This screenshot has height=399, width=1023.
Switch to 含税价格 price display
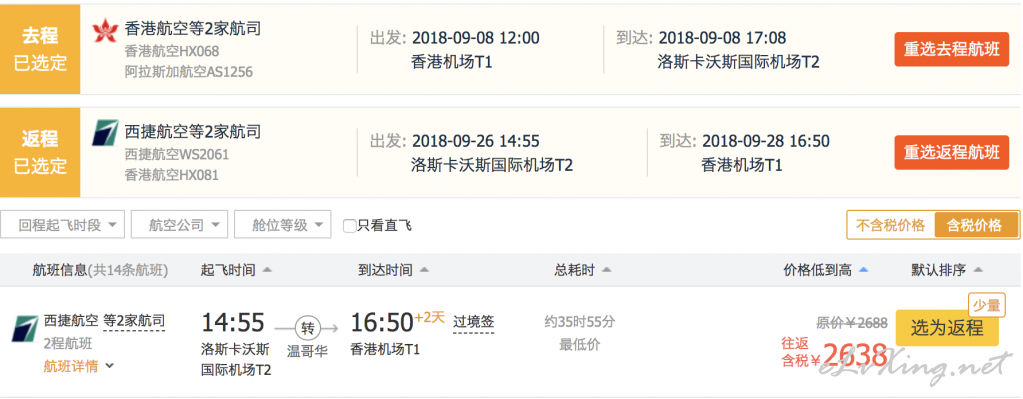[976, 226]
